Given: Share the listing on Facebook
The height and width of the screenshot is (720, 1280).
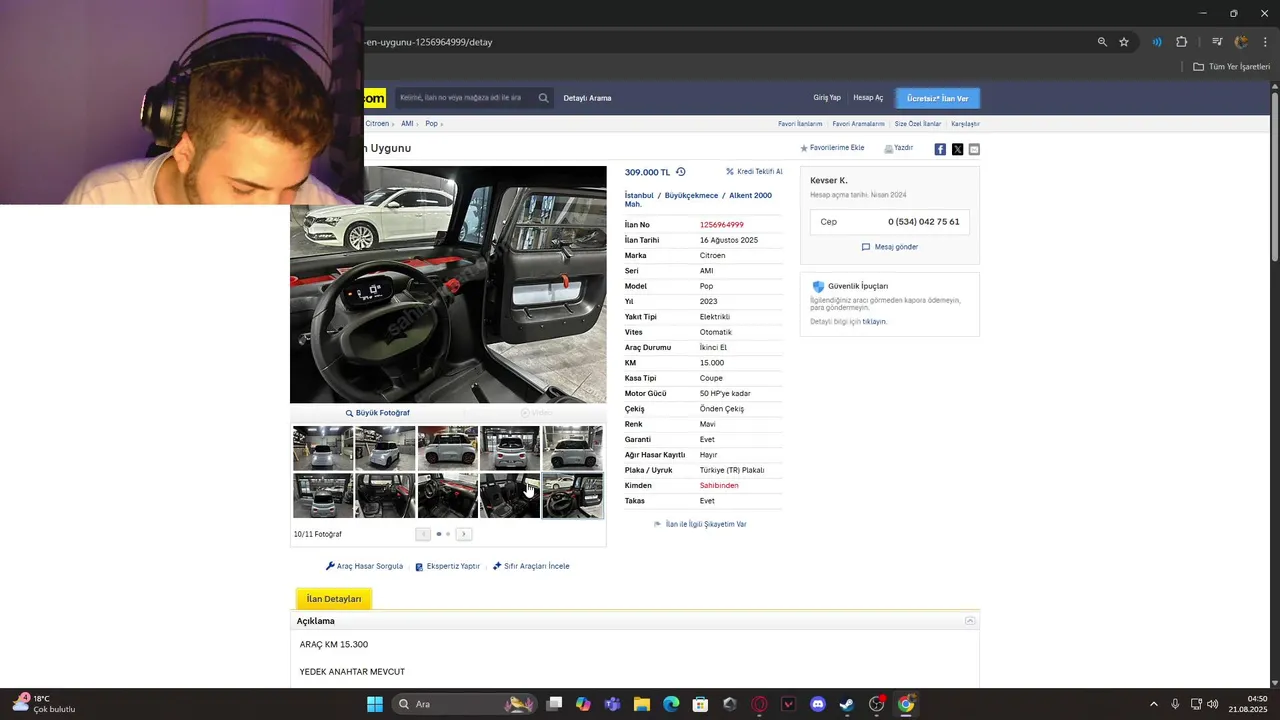Looking at the screenshot, I should coord(940,149).
